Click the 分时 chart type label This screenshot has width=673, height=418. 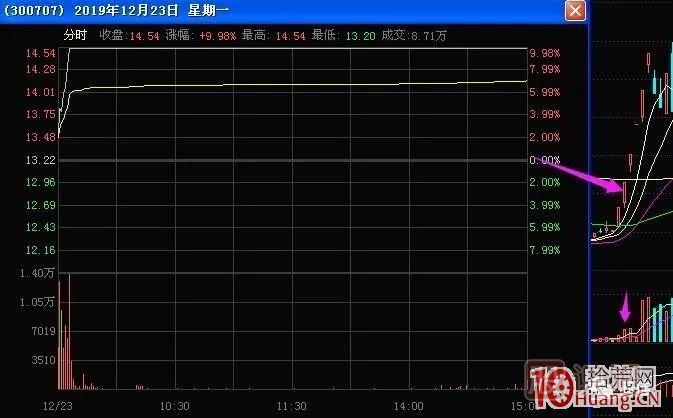(x=75, y=34)
